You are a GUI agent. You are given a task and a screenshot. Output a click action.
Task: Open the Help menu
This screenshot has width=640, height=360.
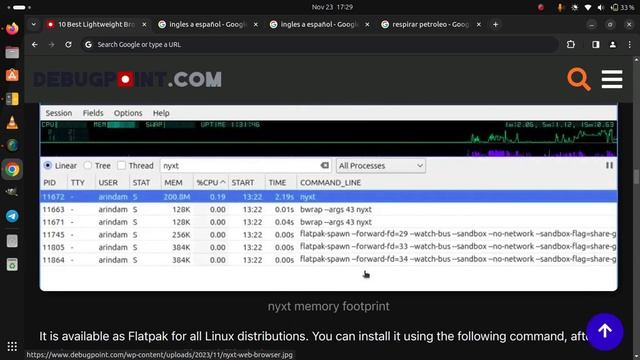tap(161, 113)
